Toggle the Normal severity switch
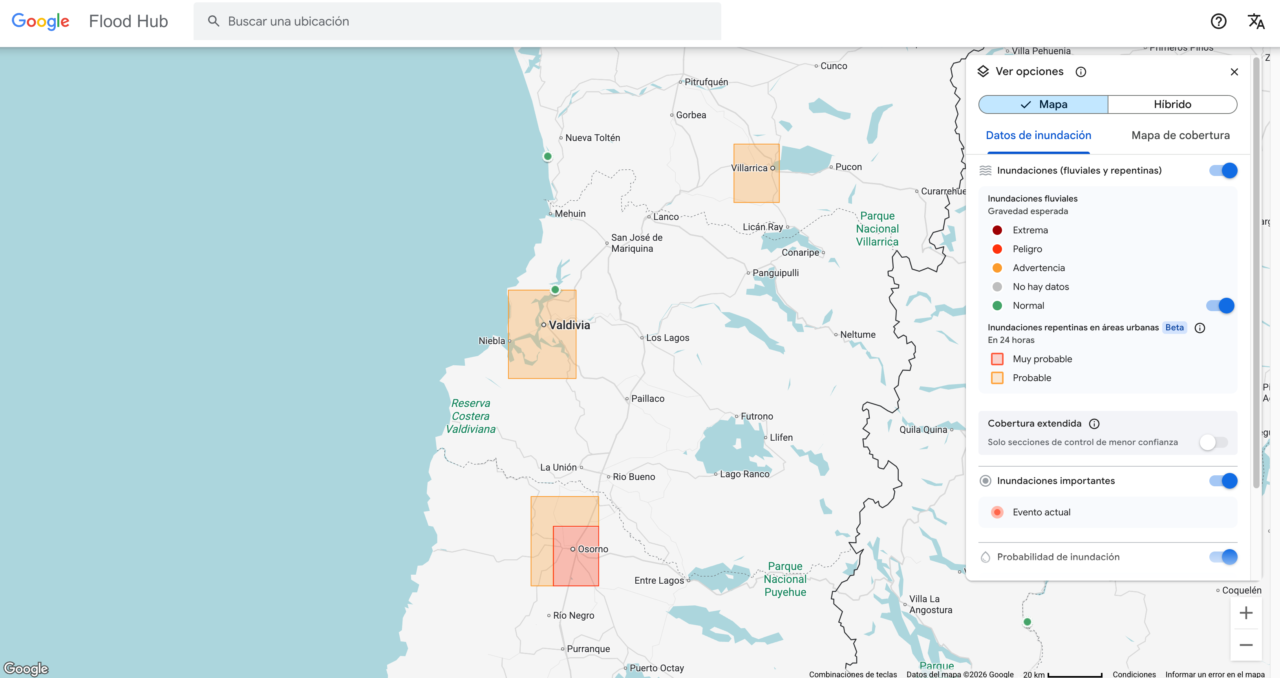The width and height of the screenshot is (1280, 678). pyautogui.click(x=1220, y=306)
